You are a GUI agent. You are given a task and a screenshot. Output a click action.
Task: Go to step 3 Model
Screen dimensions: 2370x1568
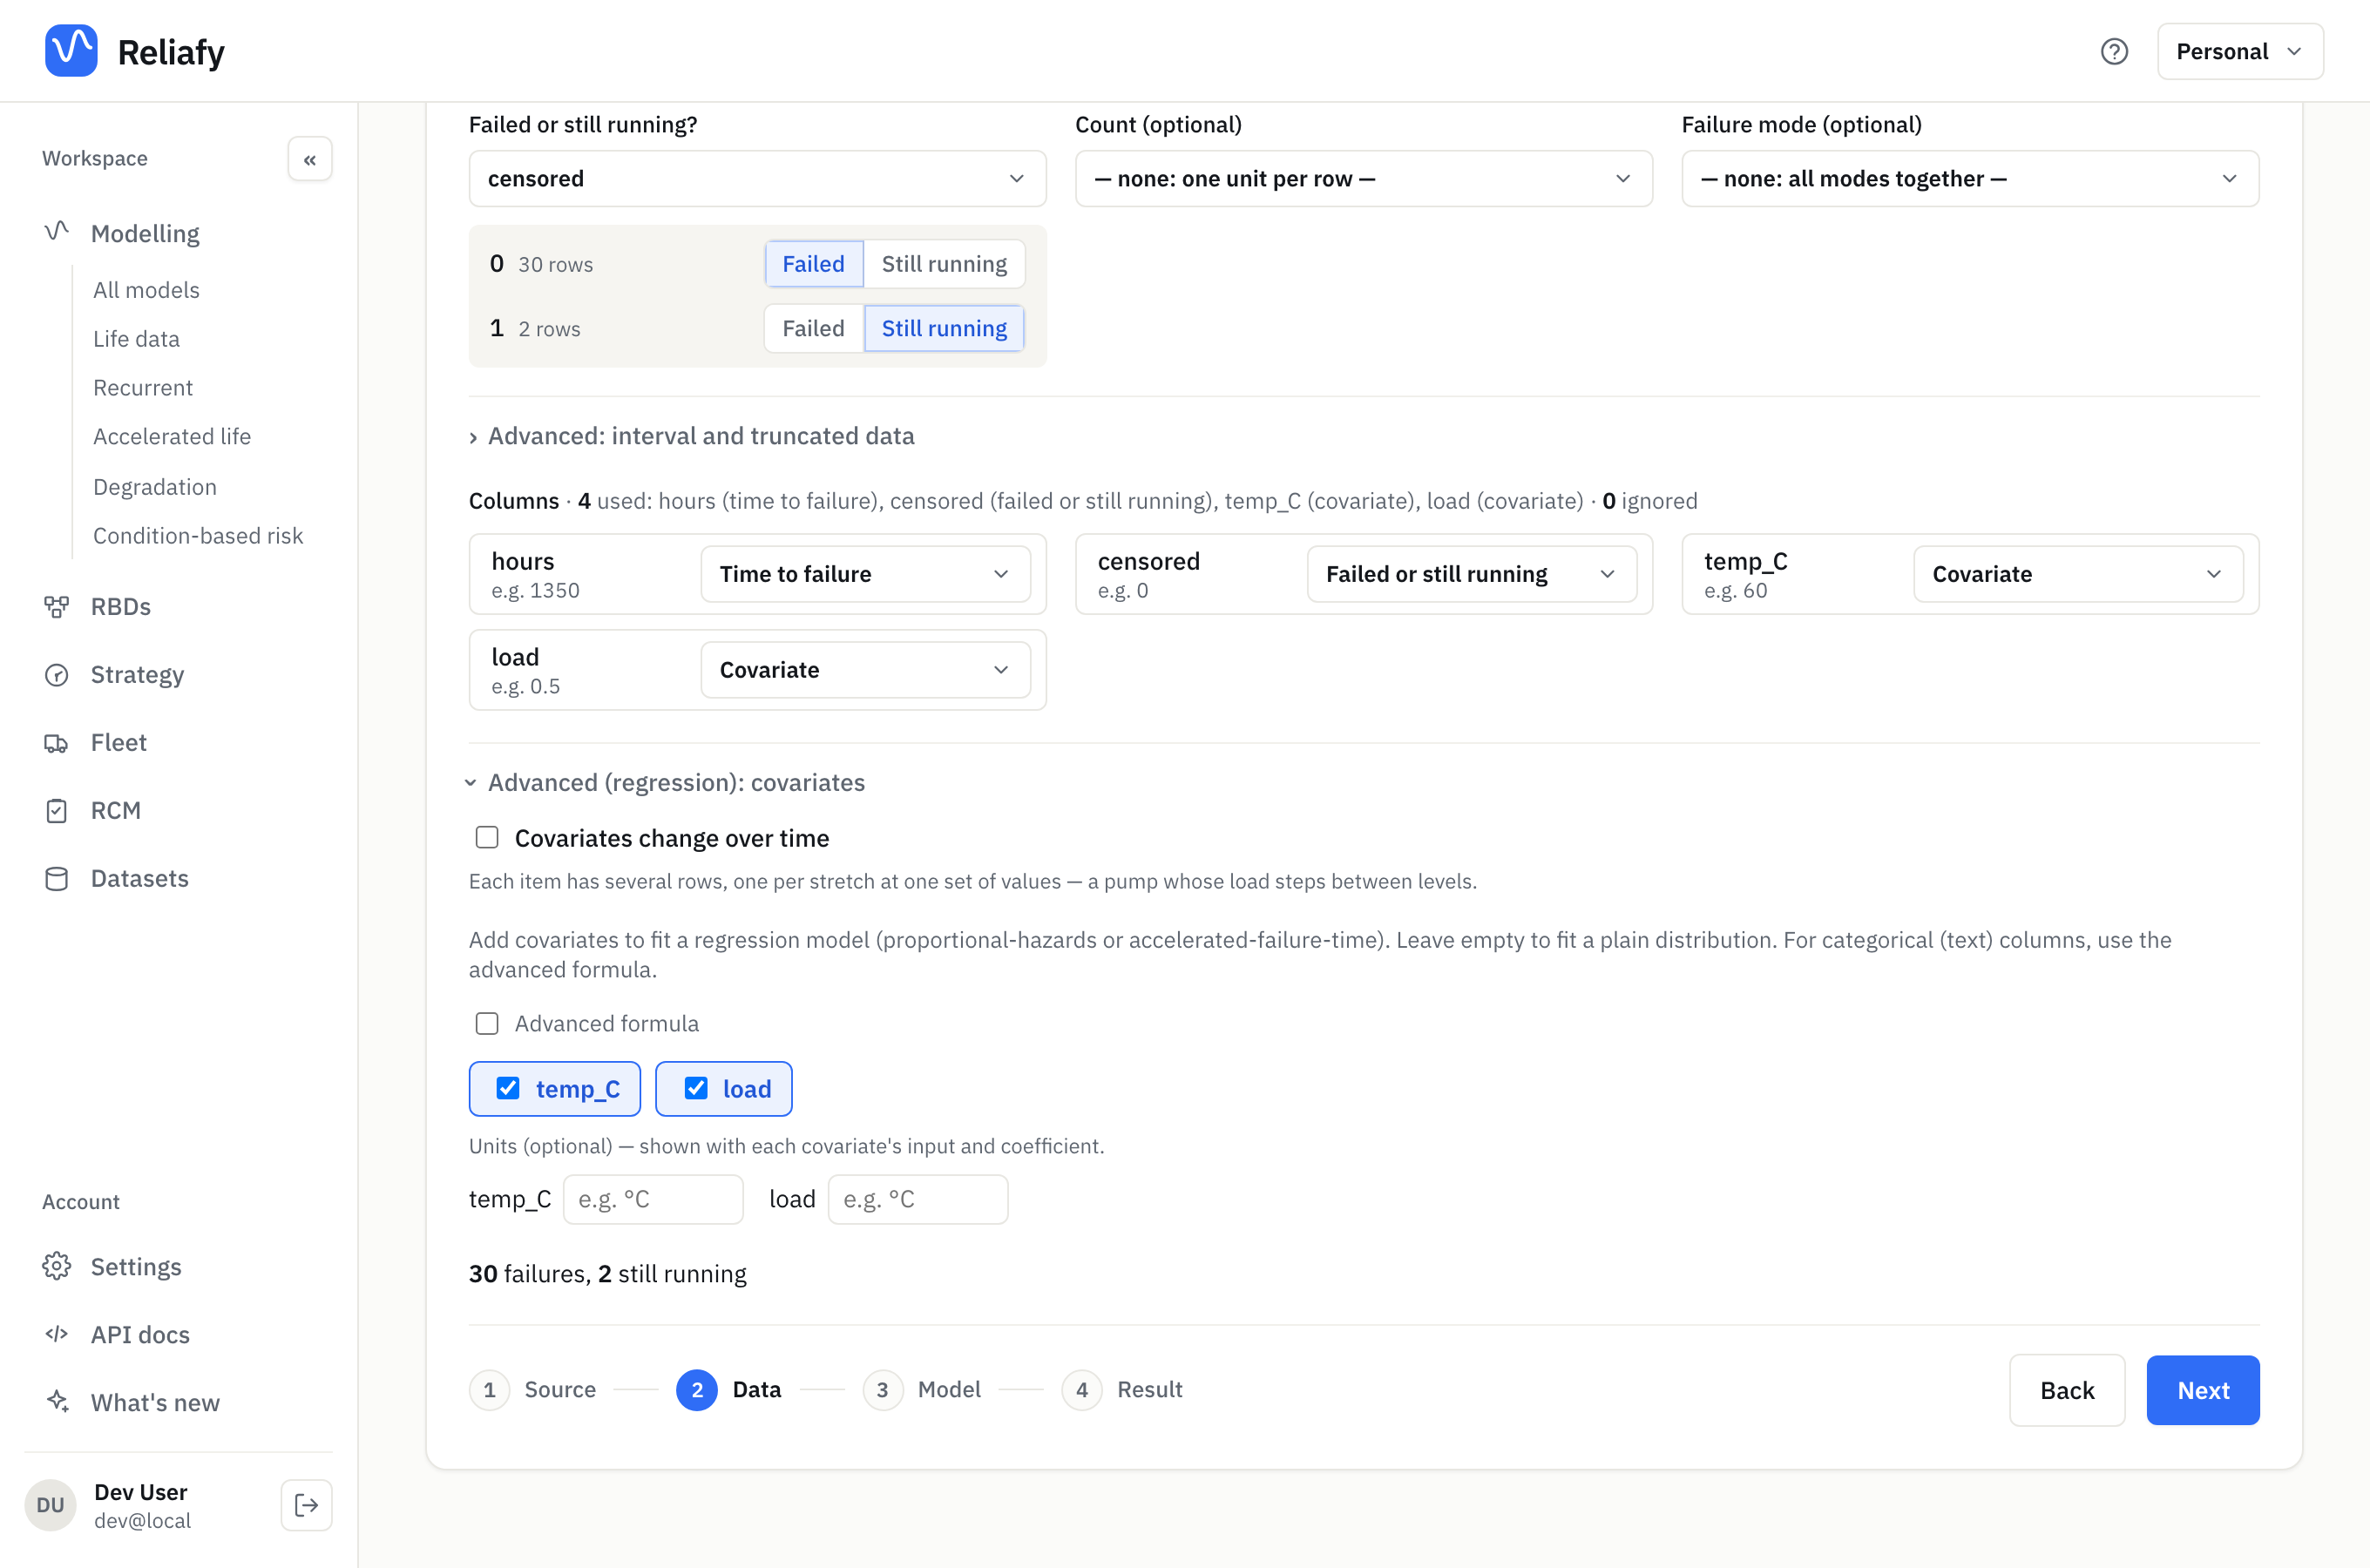(x=922, y=1390)
